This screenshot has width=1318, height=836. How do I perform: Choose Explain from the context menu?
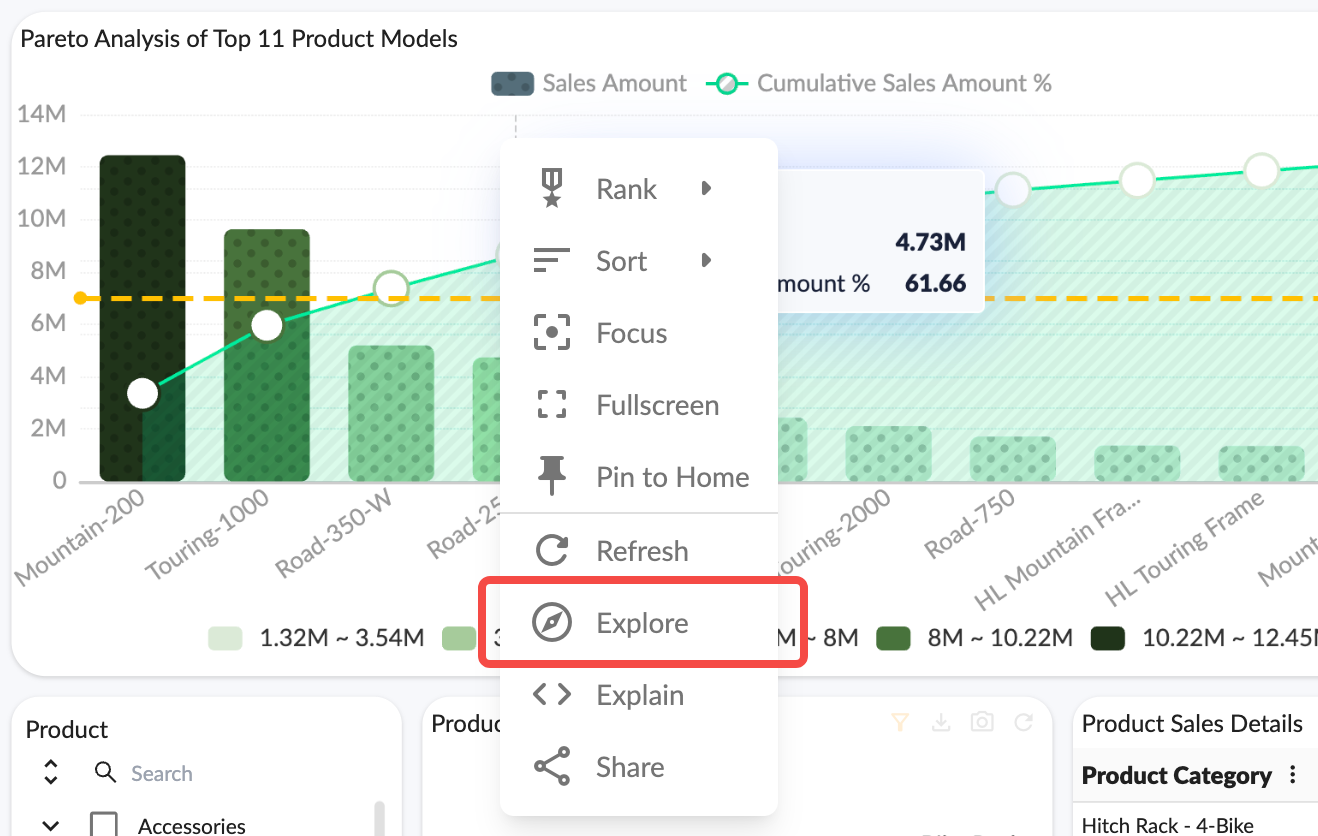[639, 695]
